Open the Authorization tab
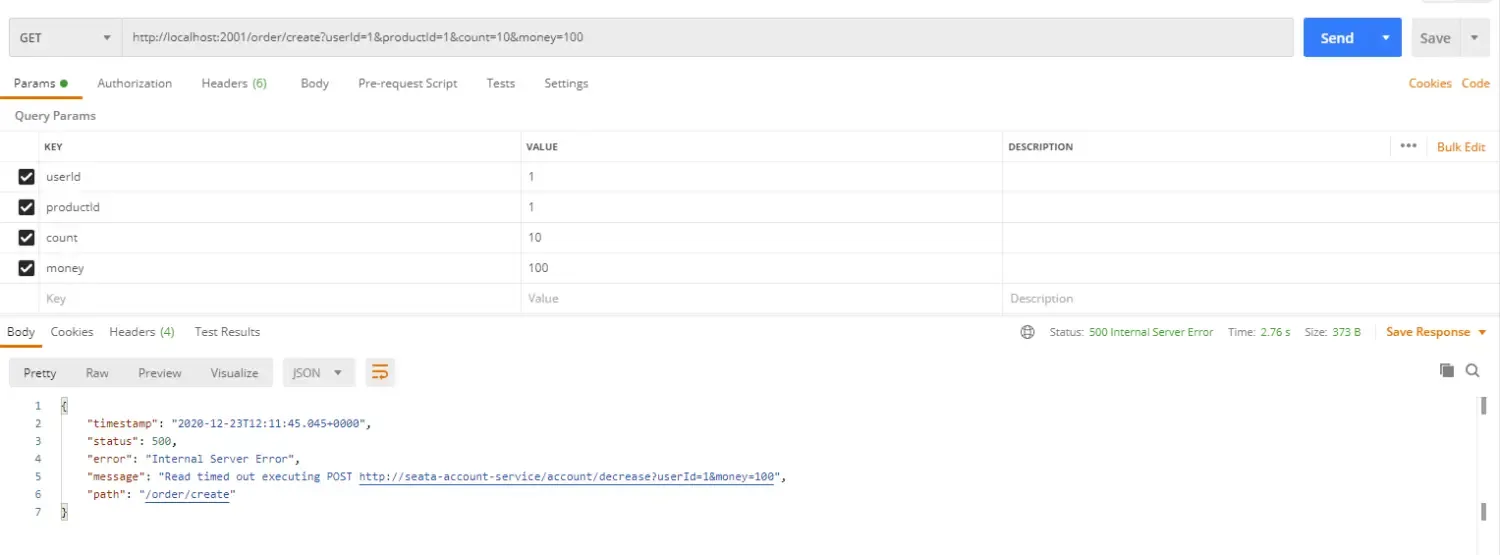The height and width of the screenshot is (555, 1500). [135, 83]
